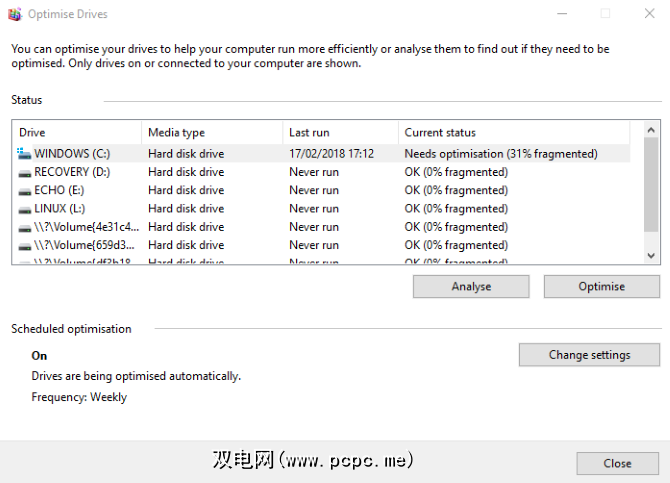Click LINUX row's Hard disk drive cell
The width and height of the screenshot is (670, 483).
(186, 209)
